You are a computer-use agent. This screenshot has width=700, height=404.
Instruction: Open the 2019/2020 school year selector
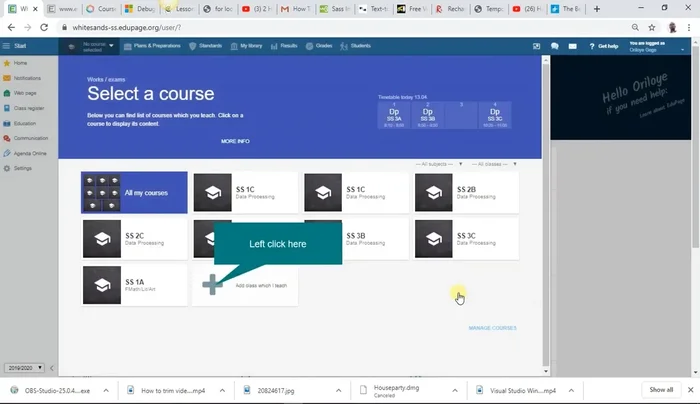point(23,368)
